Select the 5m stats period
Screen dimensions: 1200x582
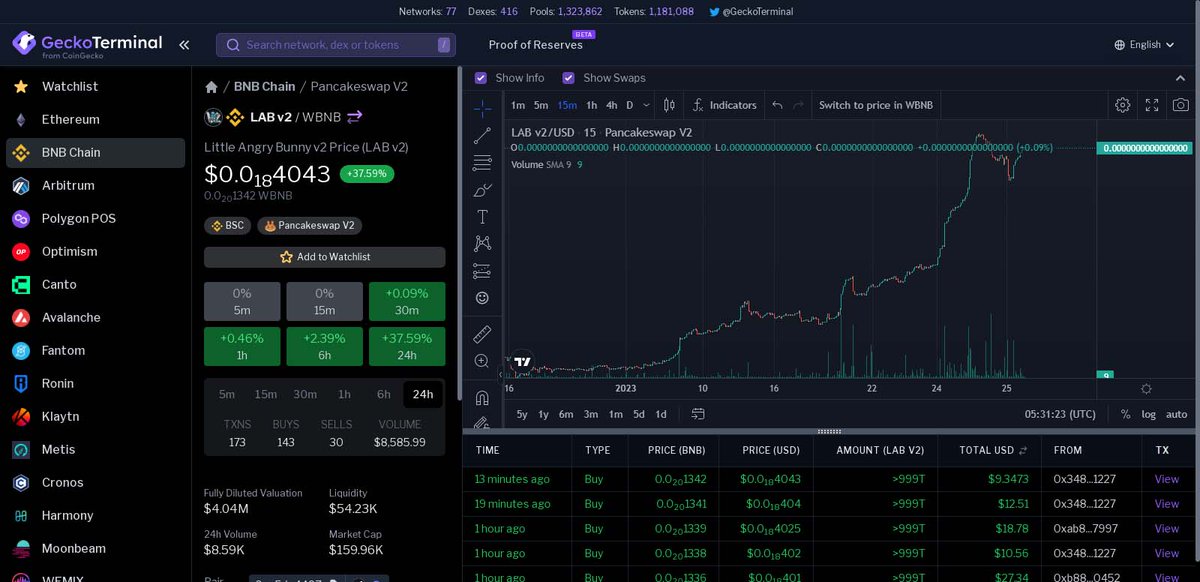227,394
